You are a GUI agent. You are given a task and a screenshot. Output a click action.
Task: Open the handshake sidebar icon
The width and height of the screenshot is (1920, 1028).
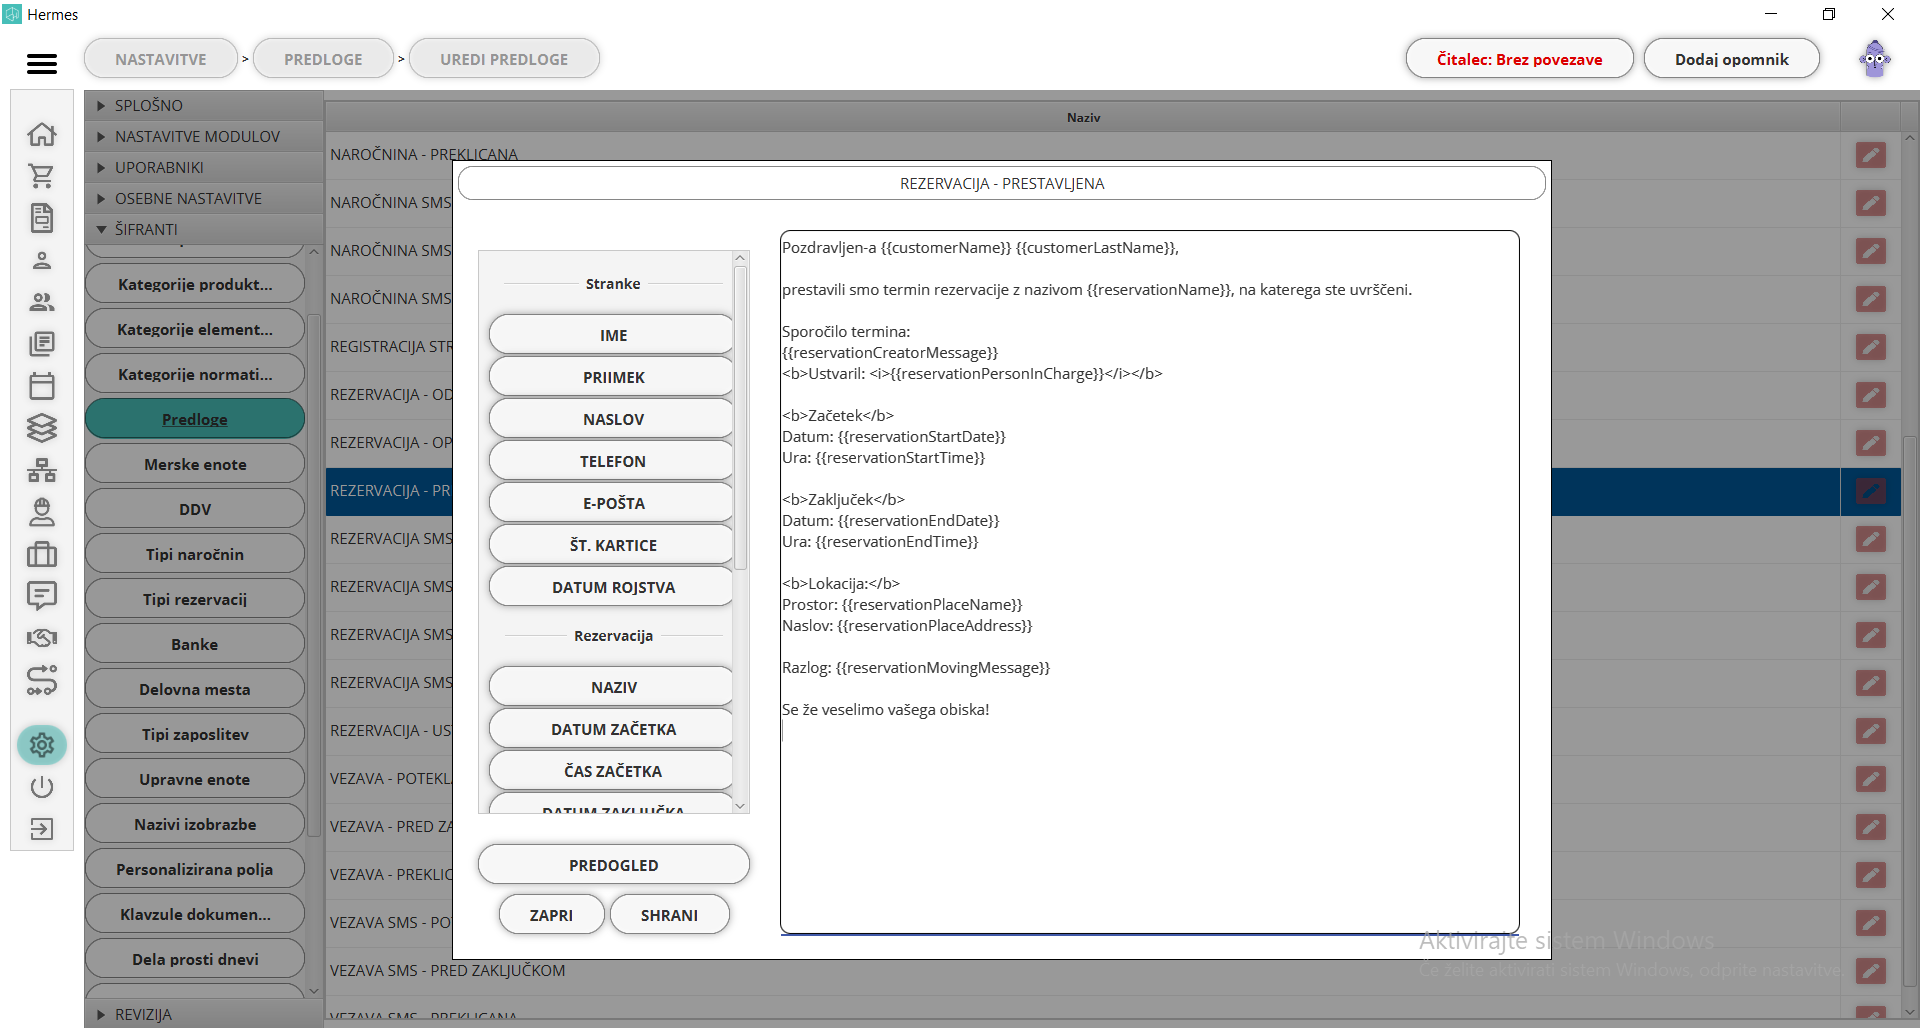click(42, 638)
